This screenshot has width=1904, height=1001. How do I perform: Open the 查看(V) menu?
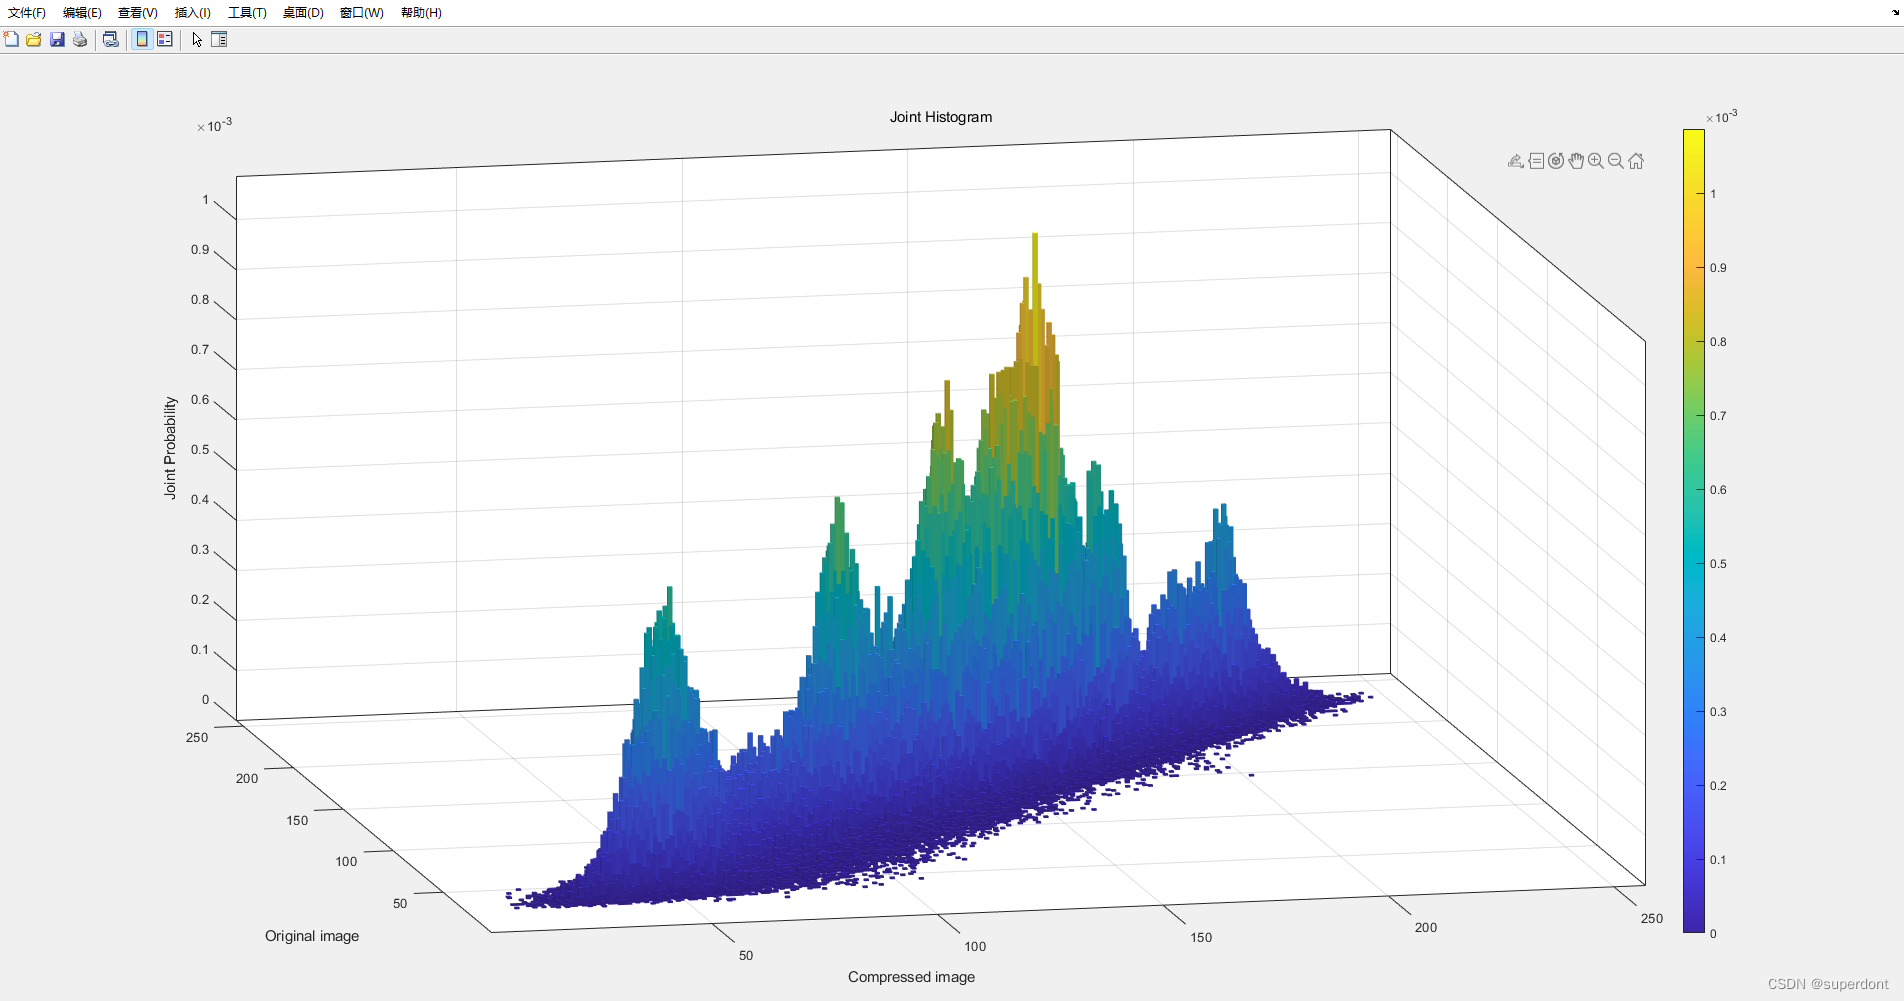(138, 13)
